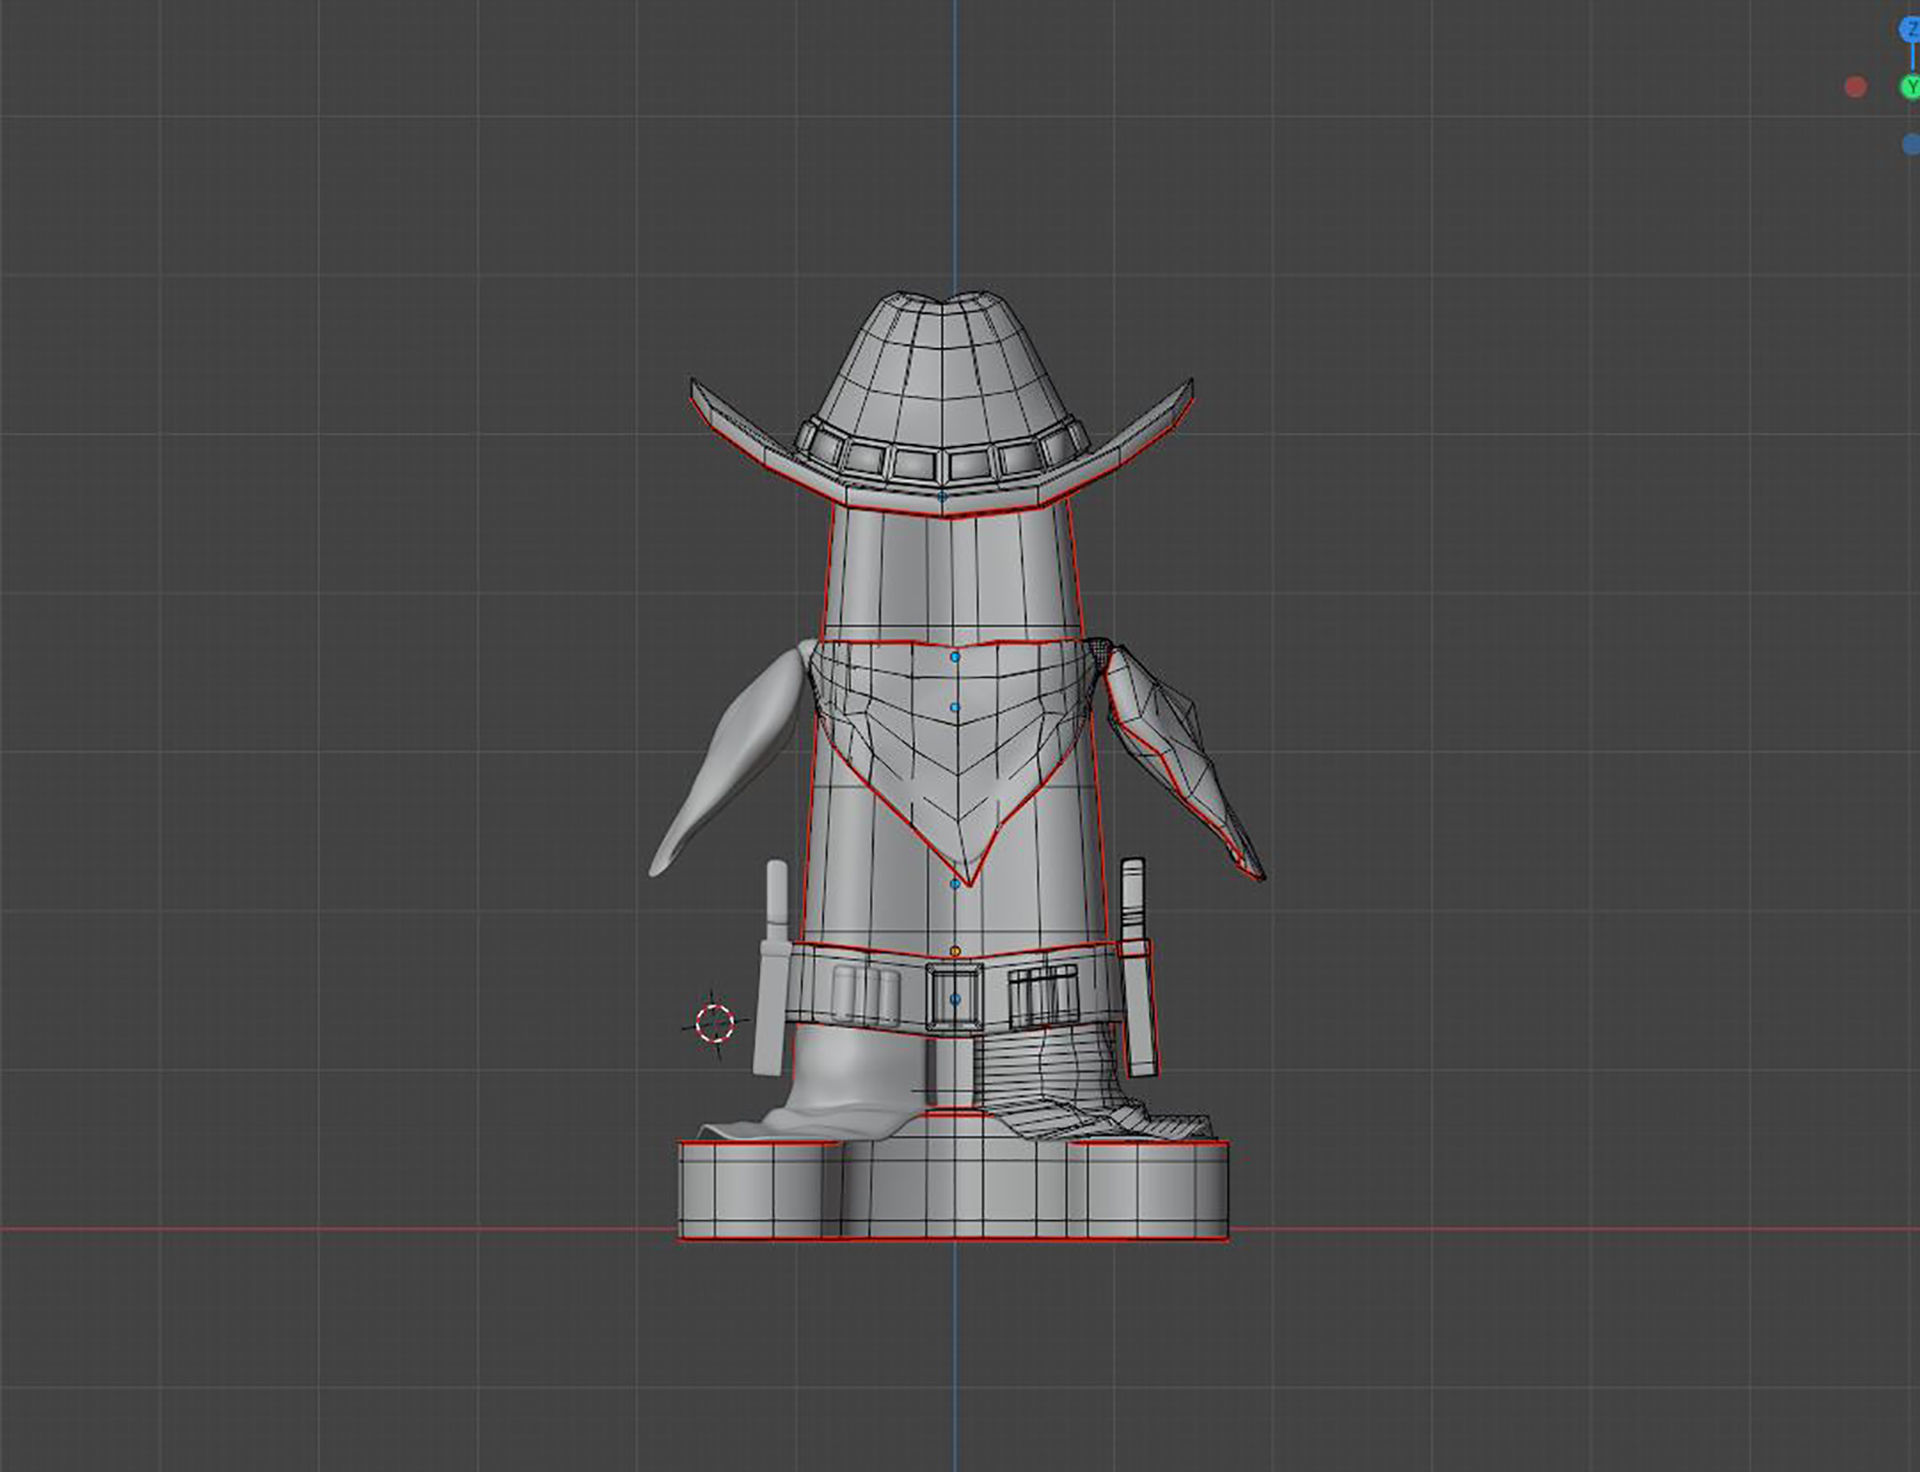Select the cowboy hat crown mesh
This screenshot has height=1472, width=1920.
[940, 365]
